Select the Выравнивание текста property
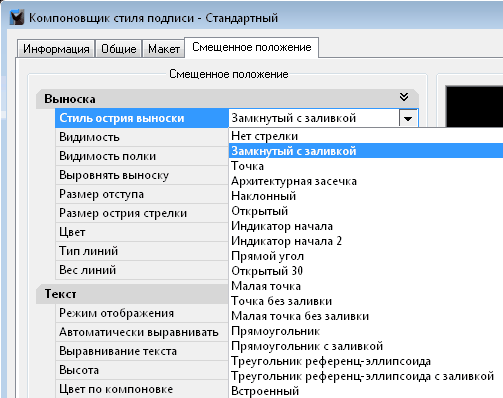This screenshot has height=398, width=503. click(142, 351)
